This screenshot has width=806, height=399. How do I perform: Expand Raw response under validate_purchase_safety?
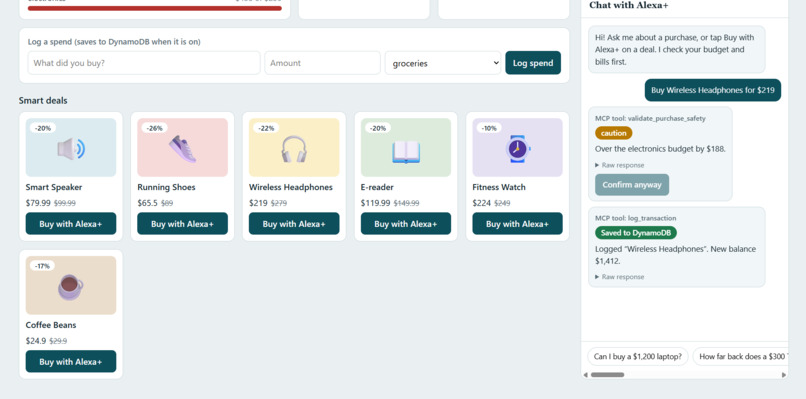[x=619, y=165]
